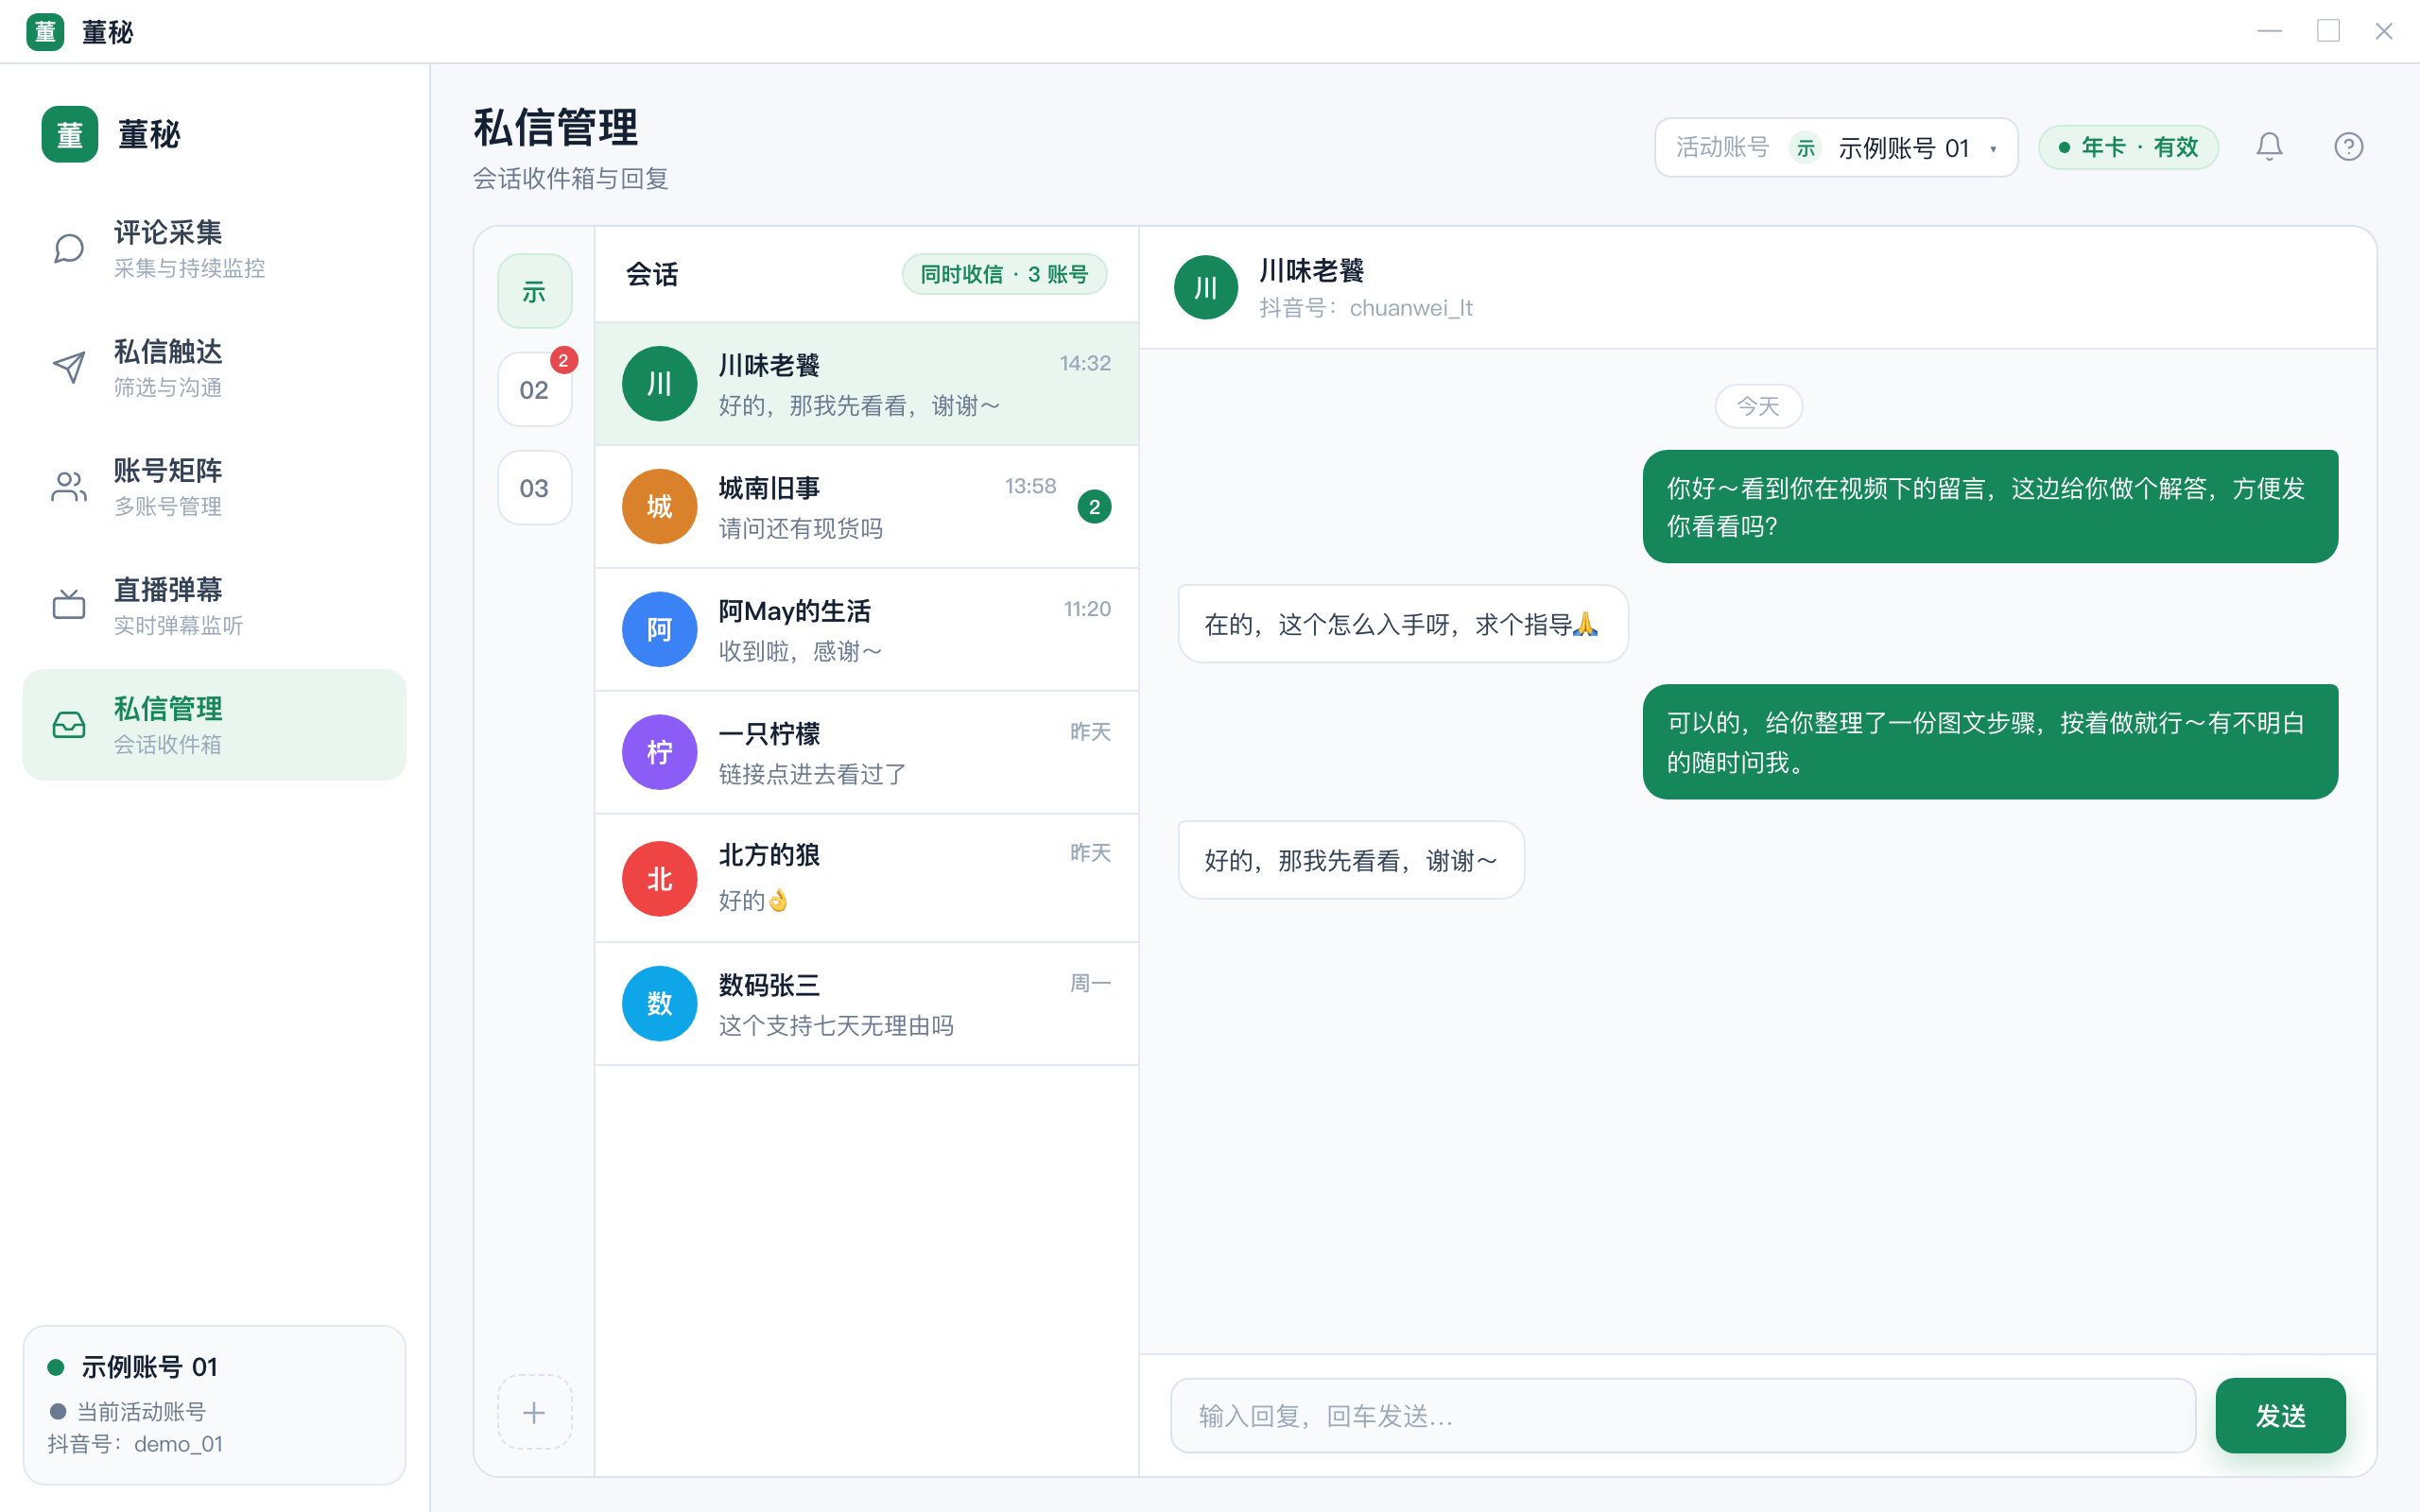Click 抖音号：demo_01 in sidebar card
This screenshot has height=1512, width=2420.
point(135,1444)
